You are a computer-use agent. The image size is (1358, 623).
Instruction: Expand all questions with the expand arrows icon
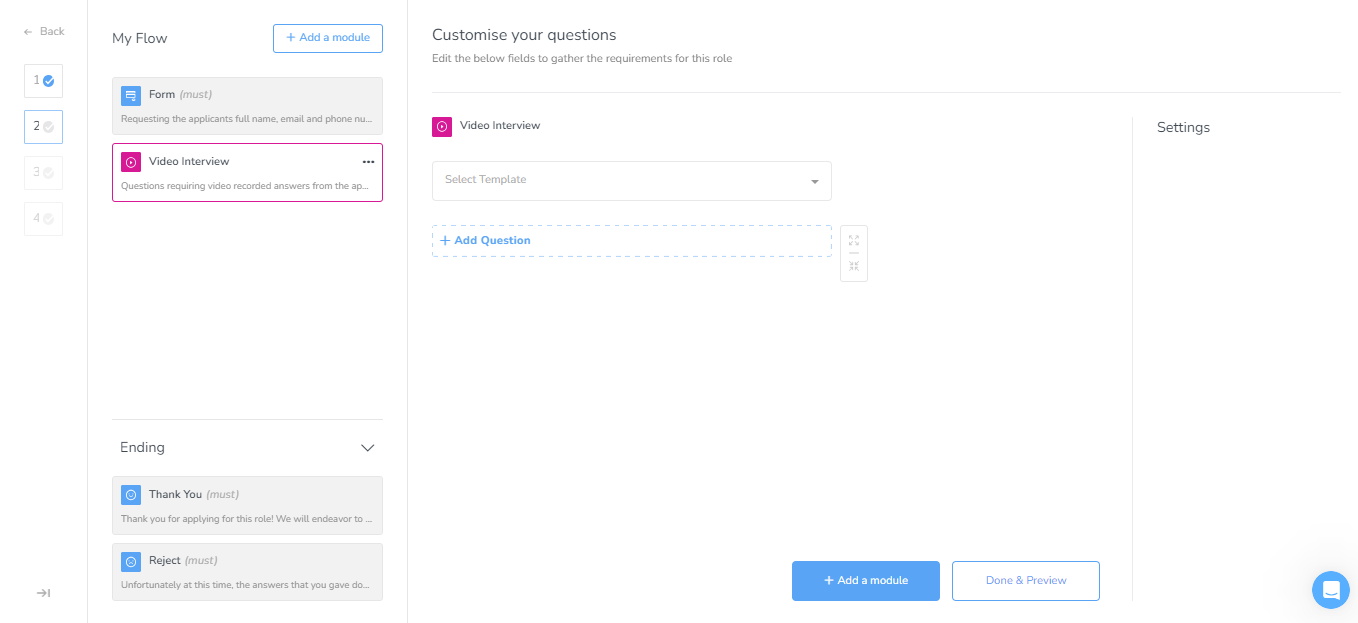tap(854, 241)
